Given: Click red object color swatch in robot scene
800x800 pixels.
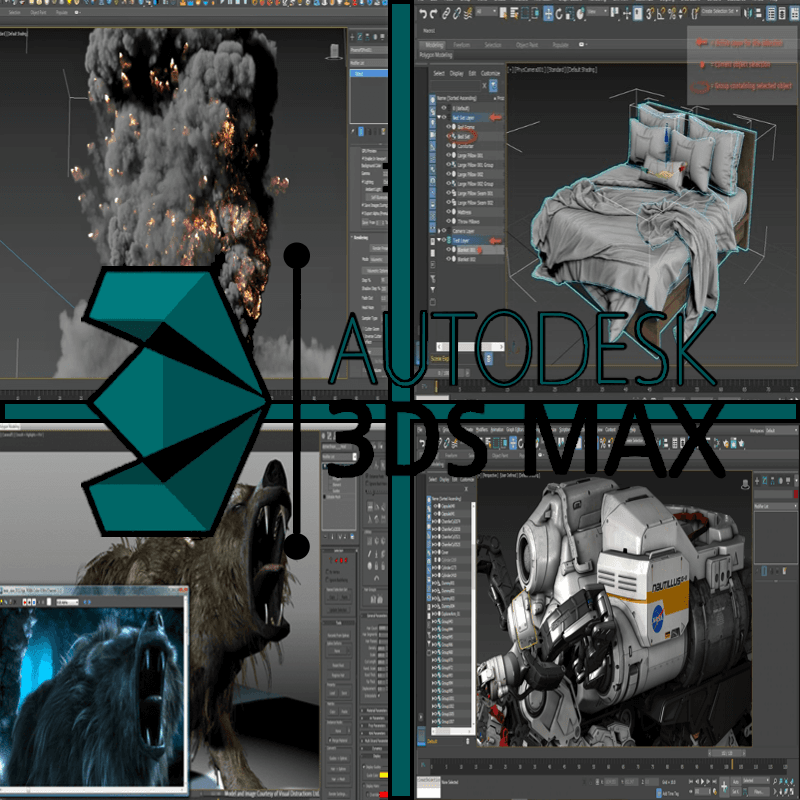Looking at the screenshot, I should 796,494.
